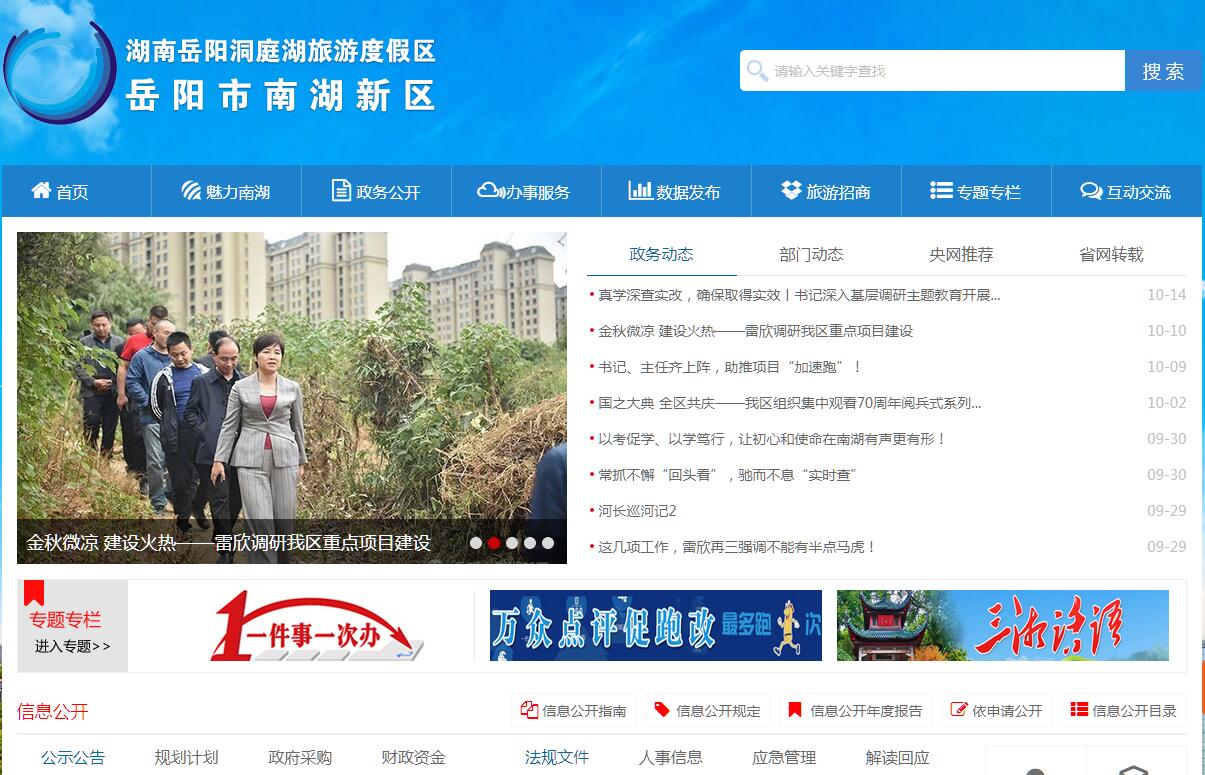Open news 书记、主任齐上阵，助推项目
The image size is (1205, 775).
point(730,367)
